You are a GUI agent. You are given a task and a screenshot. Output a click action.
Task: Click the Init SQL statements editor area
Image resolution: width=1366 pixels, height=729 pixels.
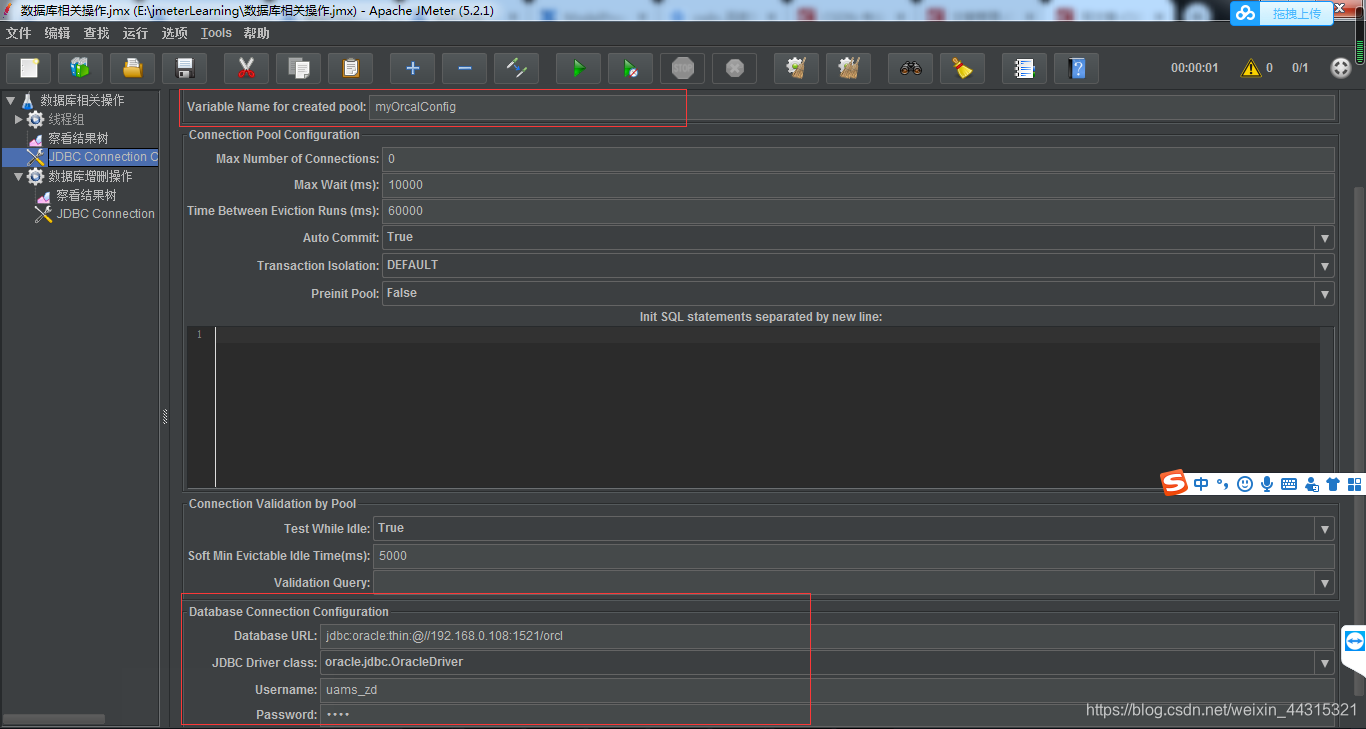[767, 407]
